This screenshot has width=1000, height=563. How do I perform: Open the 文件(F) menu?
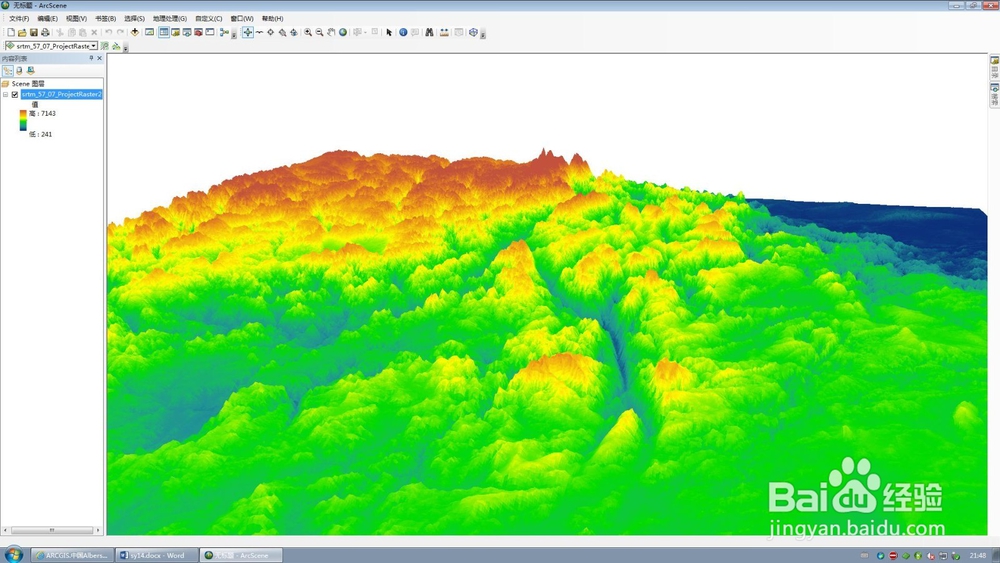19,18
